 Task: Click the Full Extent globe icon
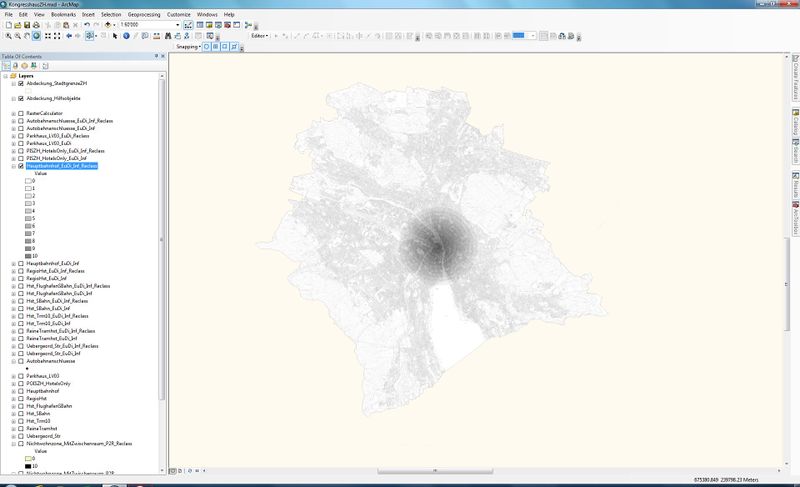pos(36,36)
